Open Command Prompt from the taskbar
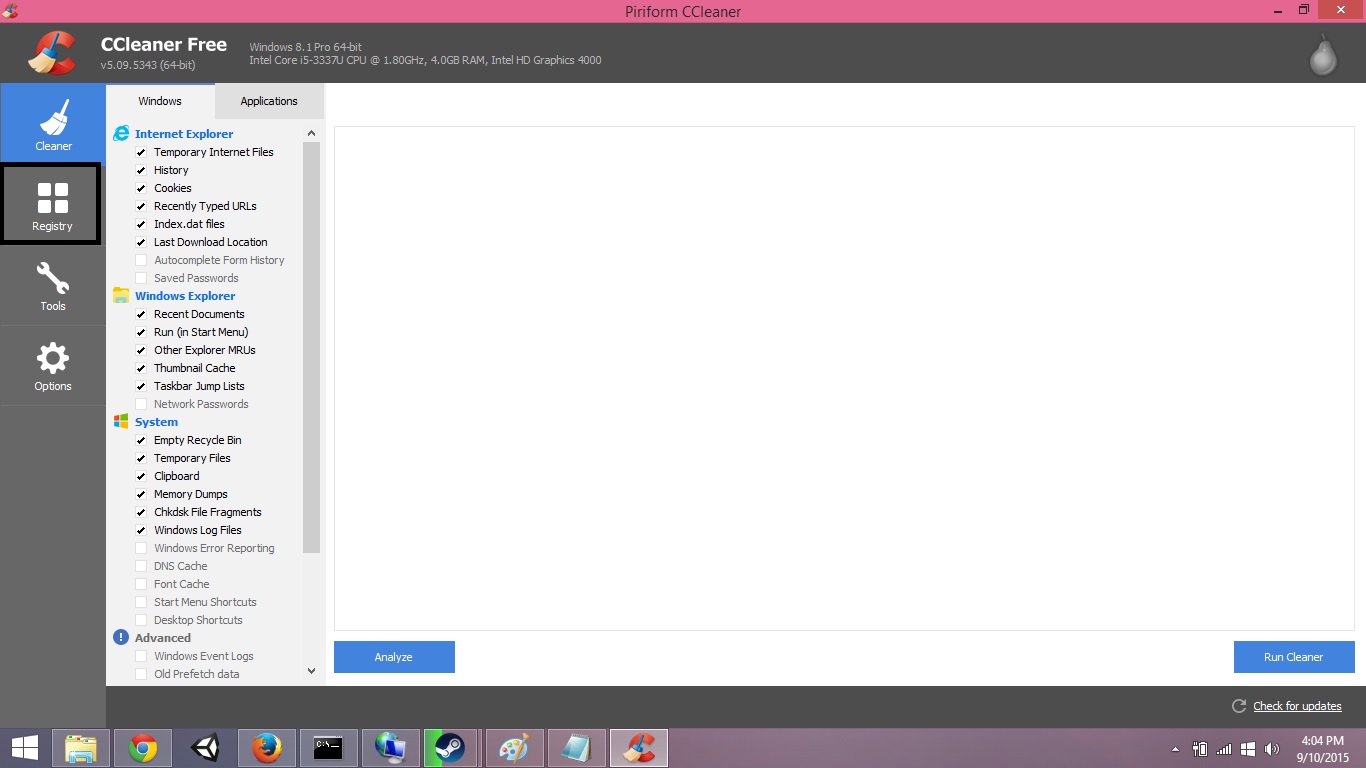The width and height of the screenshot is (1366, 768). coord(328,748)
